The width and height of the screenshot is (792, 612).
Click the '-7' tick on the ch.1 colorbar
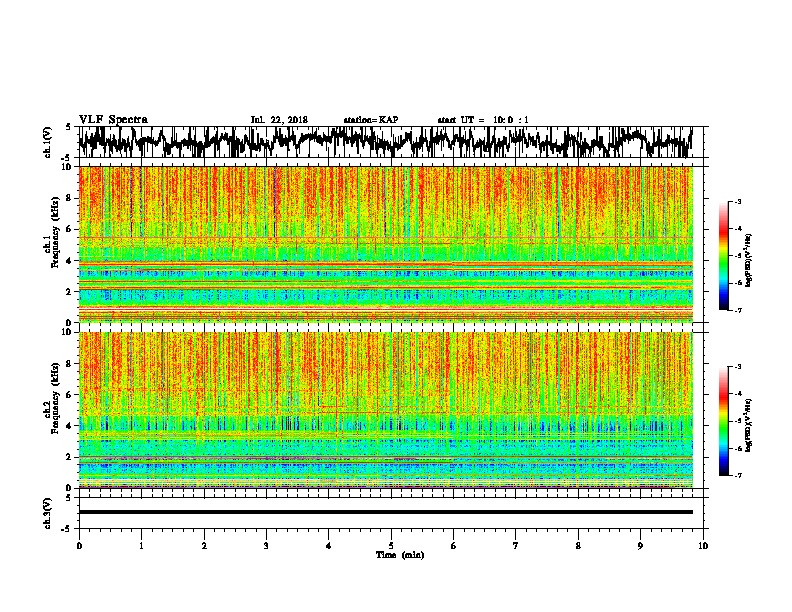tap(737, 310)
